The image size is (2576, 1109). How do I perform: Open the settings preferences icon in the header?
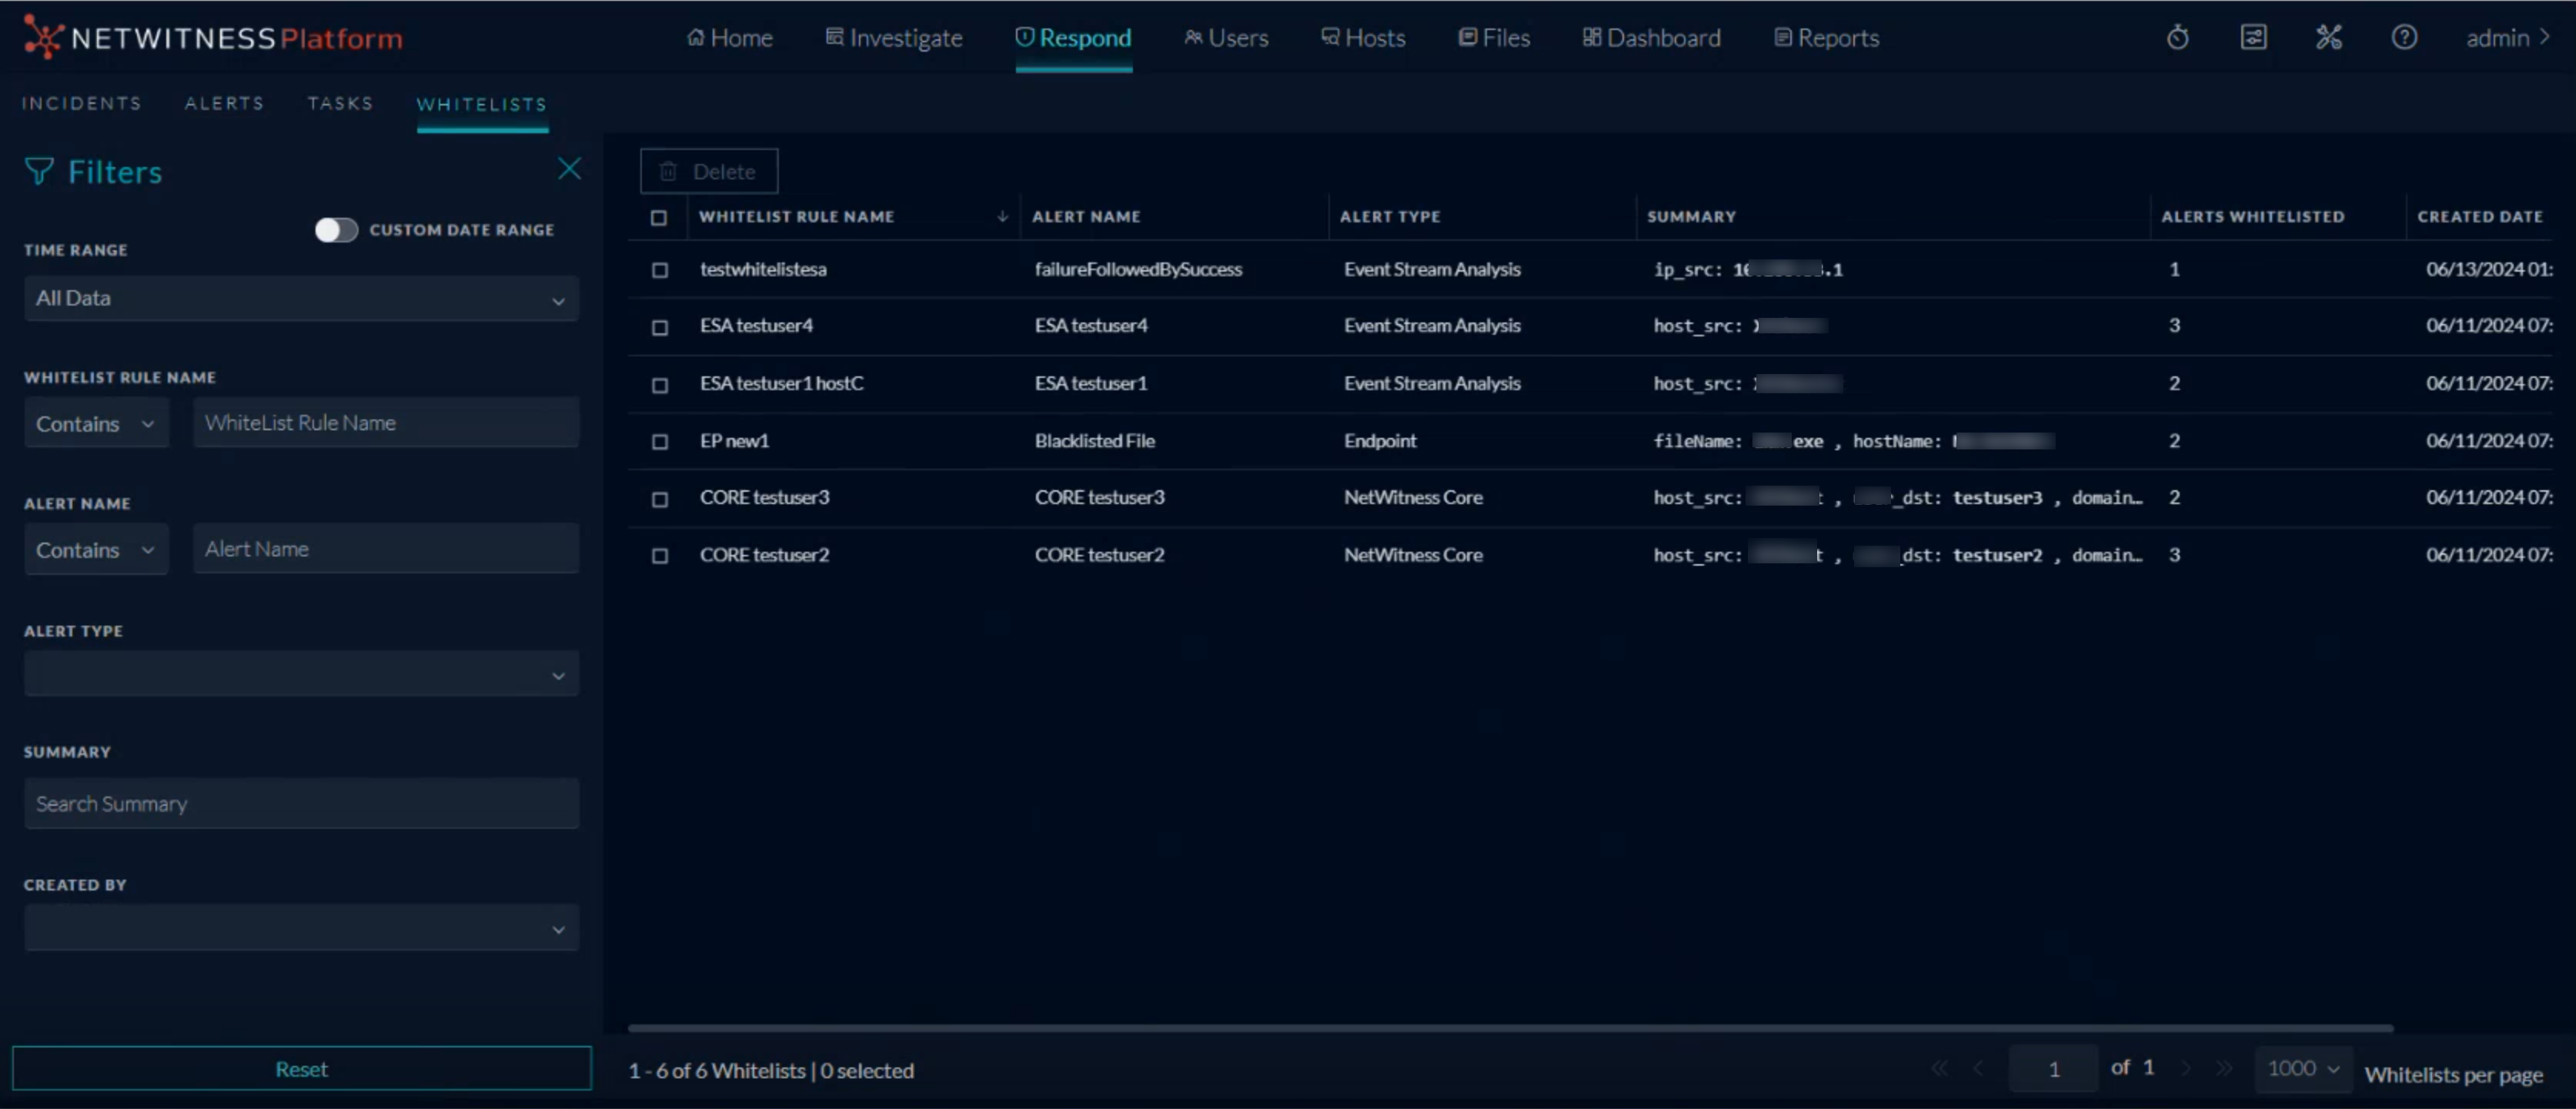click(2254, 37)
